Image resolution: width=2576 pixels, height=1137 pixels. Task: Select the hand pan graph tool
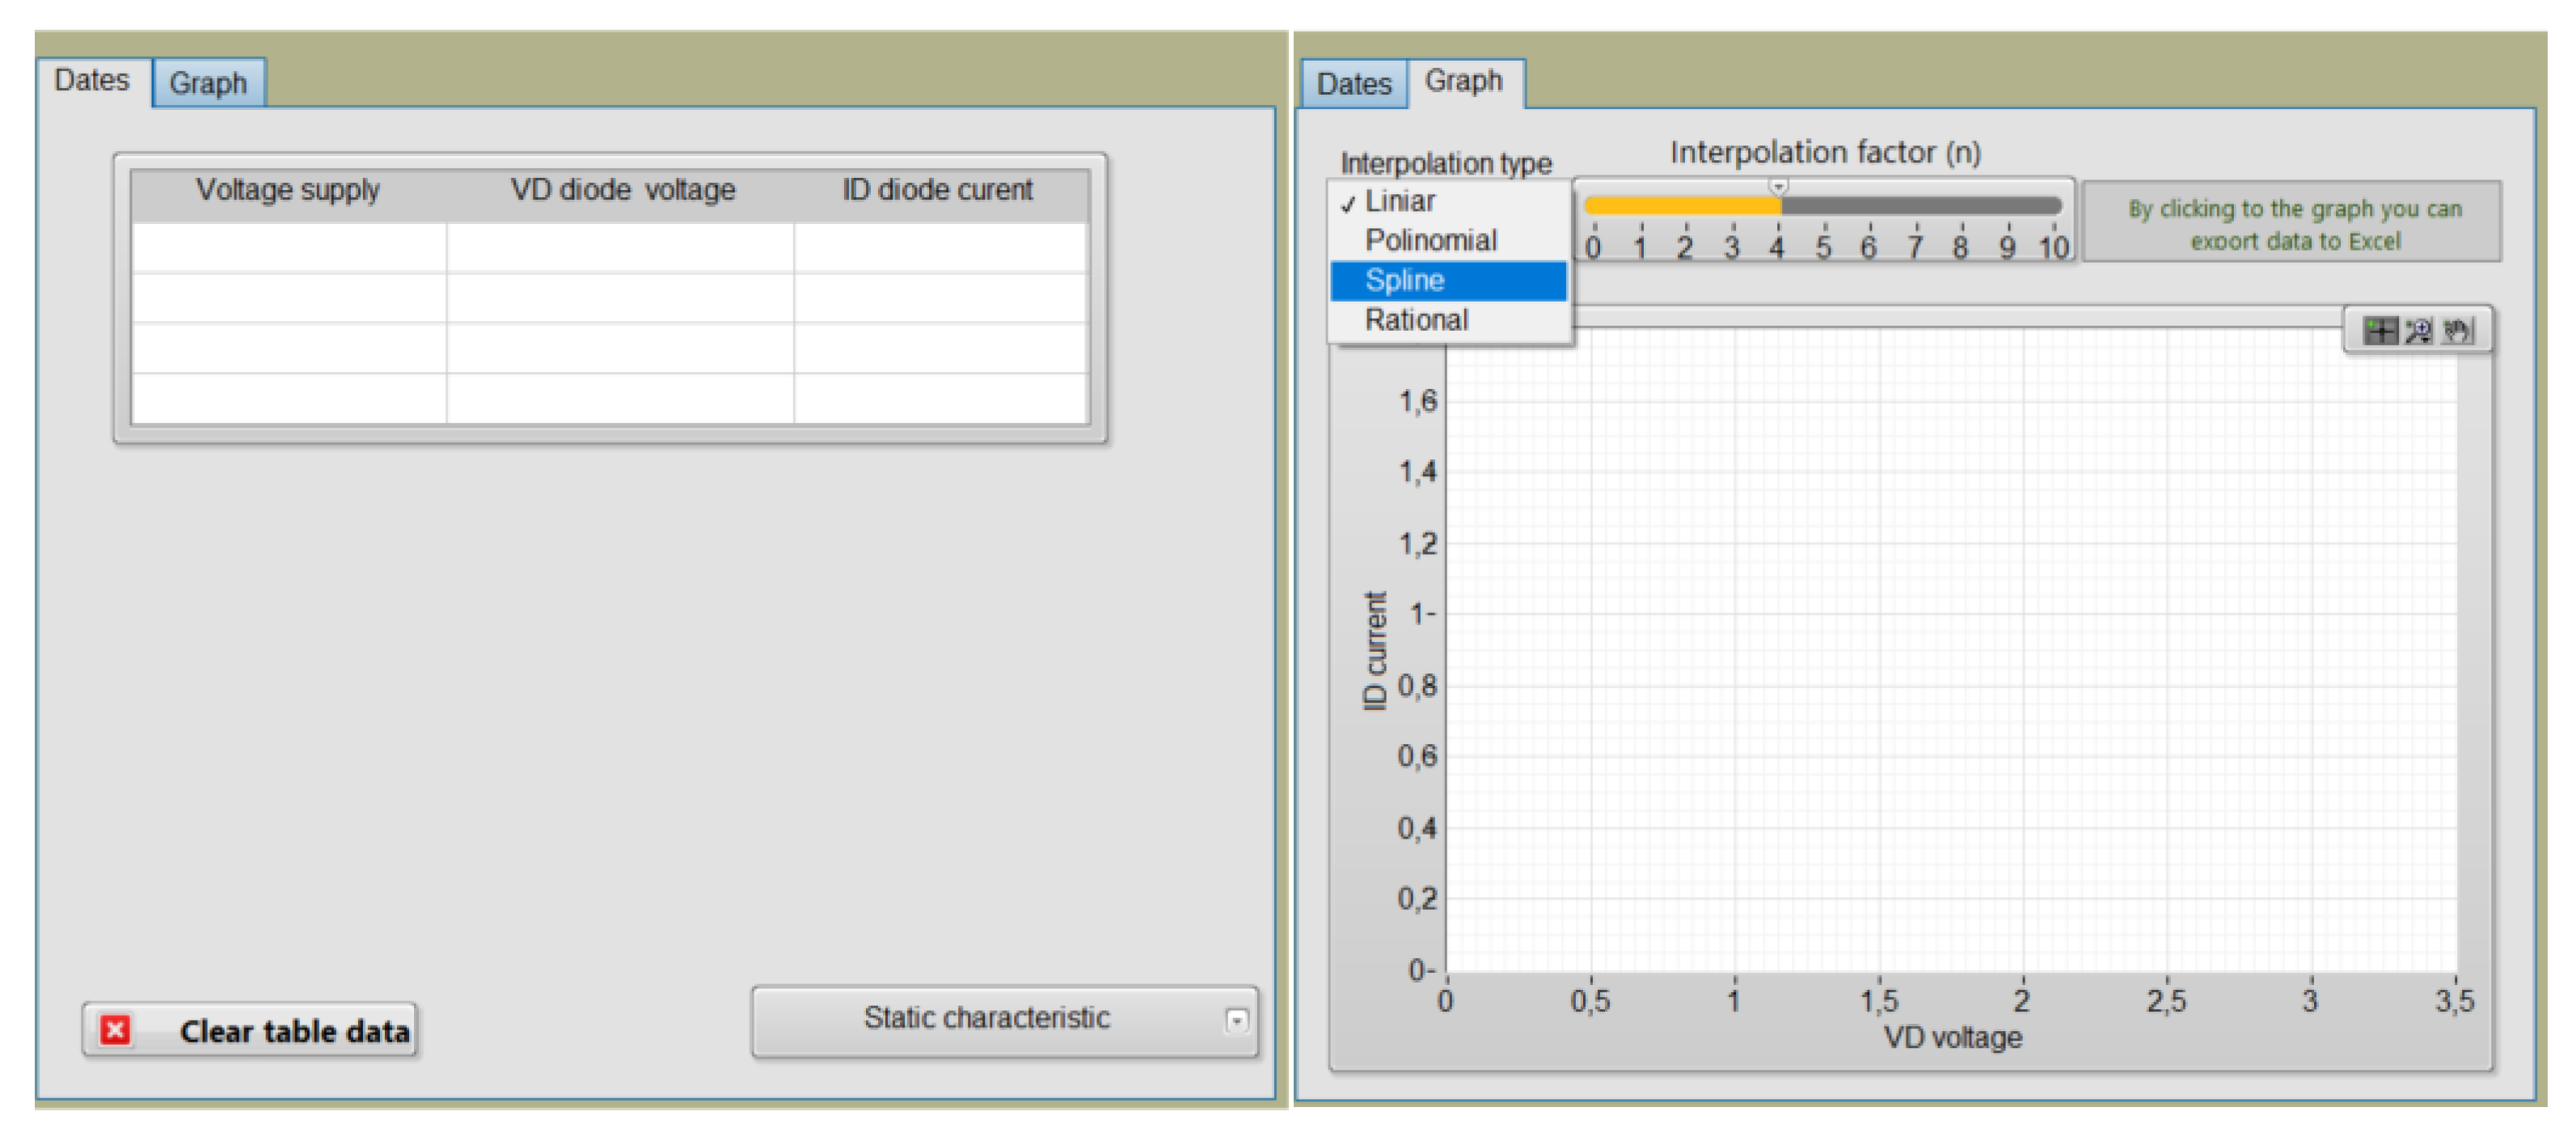2456,331
